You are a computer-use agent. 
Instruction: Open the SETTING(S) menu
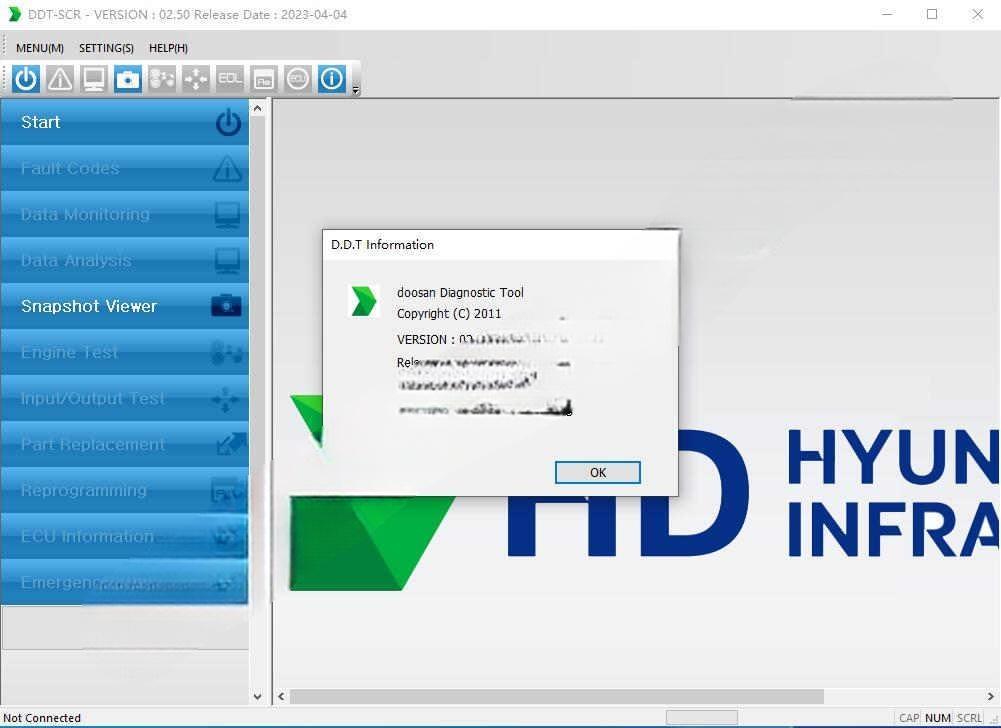[106, 48]
